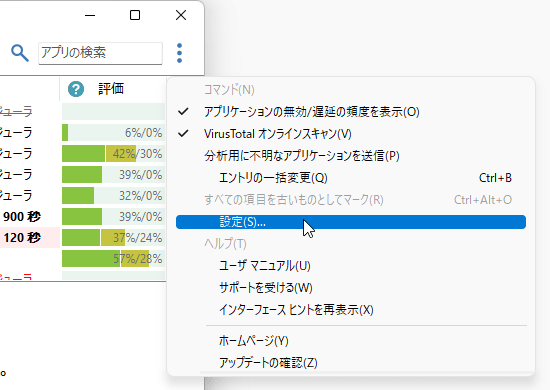Click the question mark help icon
This screenshot has width=550, height=390.
76,89
